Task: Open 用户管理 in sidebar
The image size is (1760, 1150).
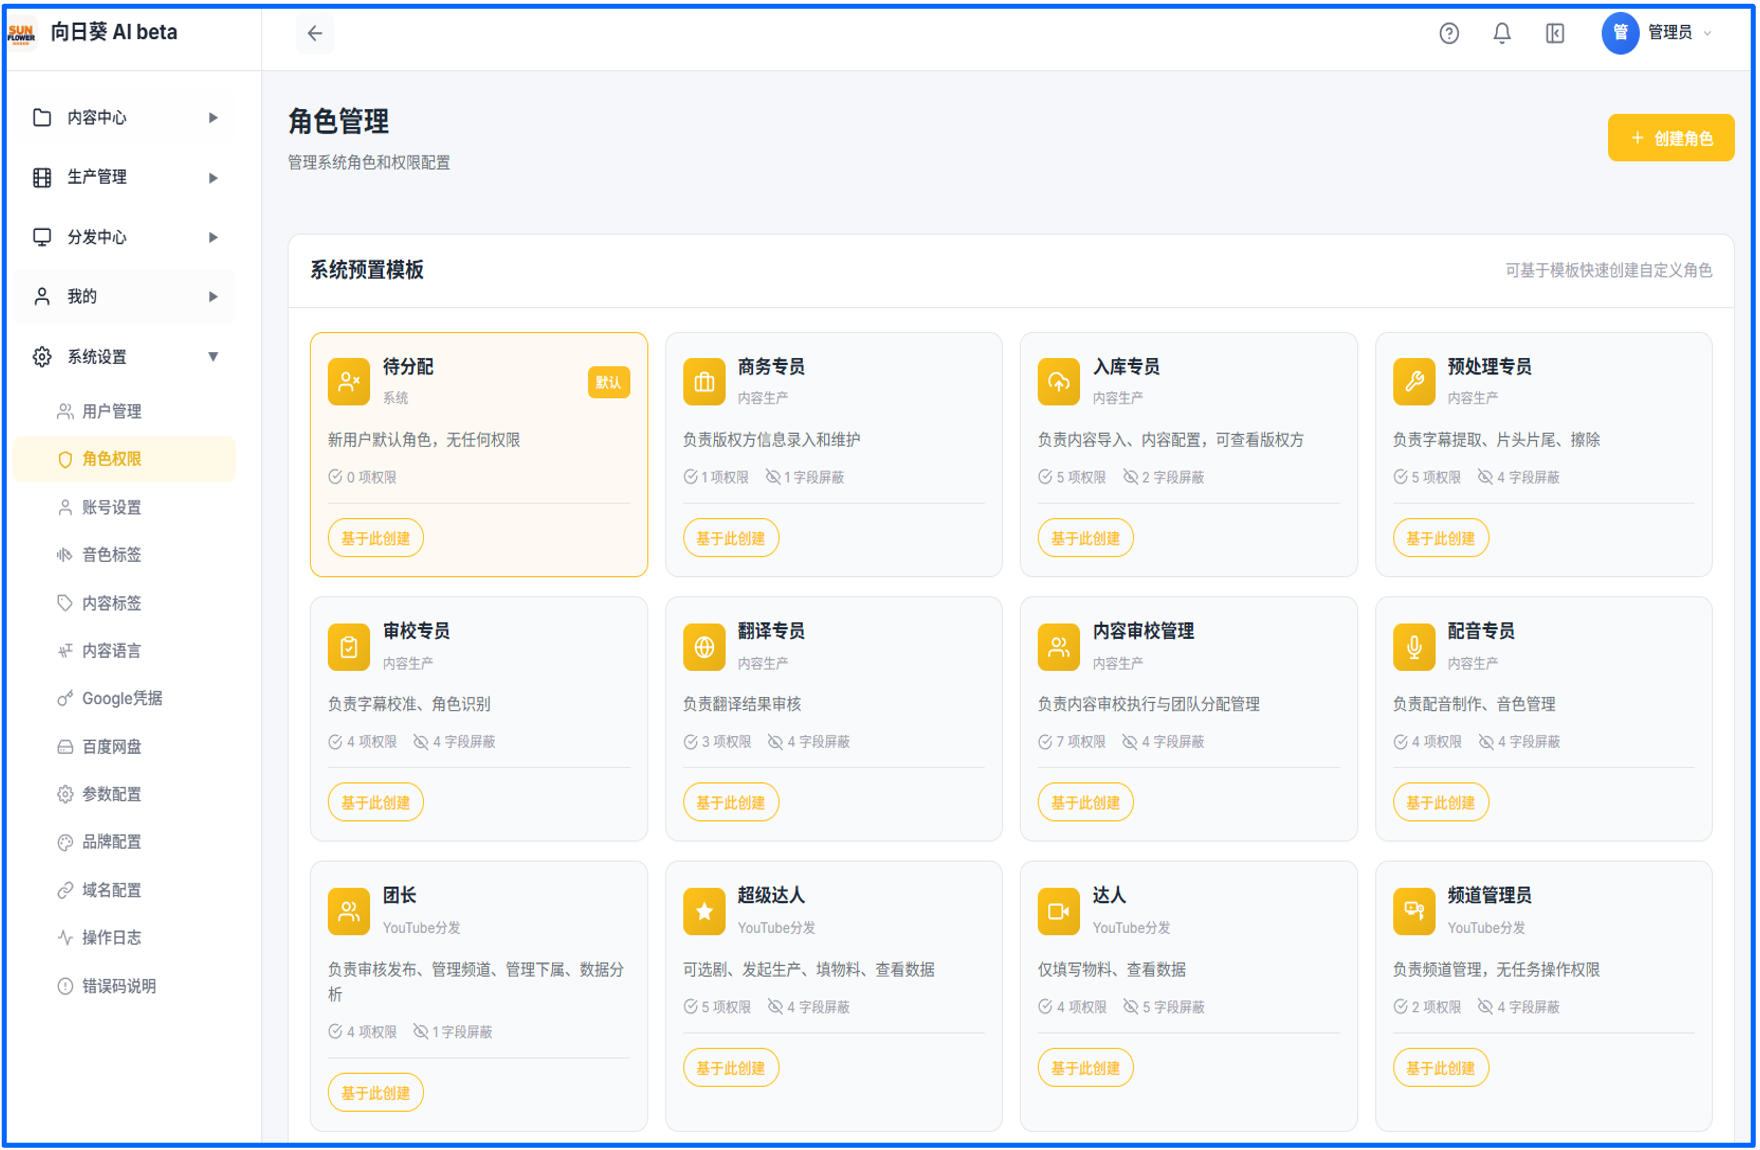Action: pos(125,411)
